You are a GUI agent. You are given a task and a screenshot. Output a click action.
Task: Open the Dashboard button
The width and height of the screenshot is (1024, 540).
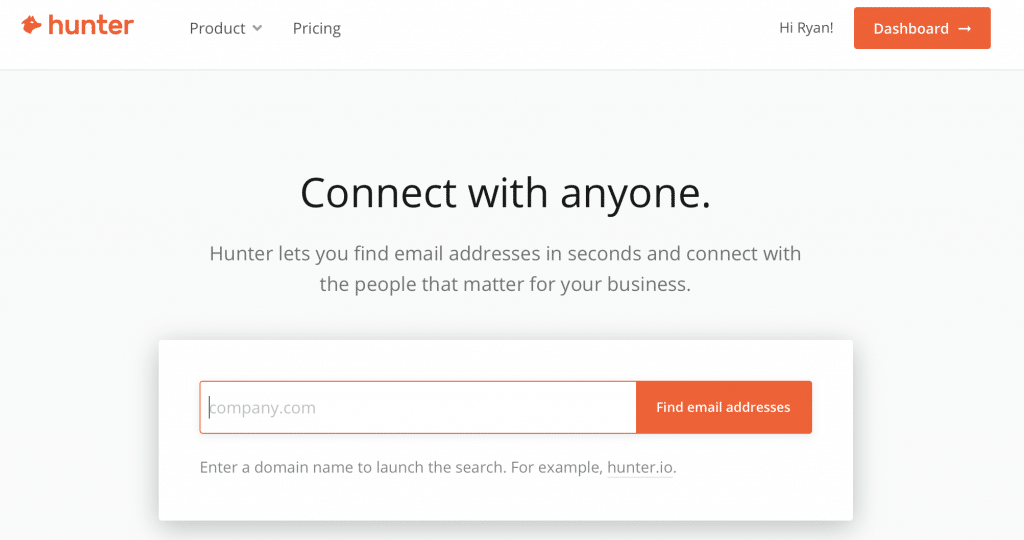(x=922, y=28)
